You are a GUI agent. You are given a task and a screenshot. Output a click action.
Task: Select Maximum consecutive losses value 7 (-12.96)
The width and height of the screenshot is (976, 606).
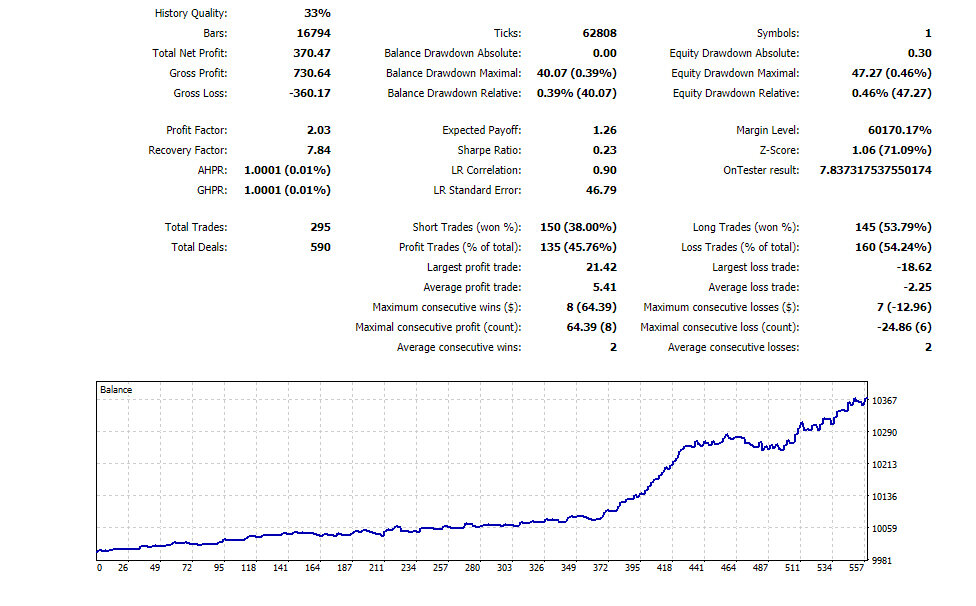[x=904, y=307]
